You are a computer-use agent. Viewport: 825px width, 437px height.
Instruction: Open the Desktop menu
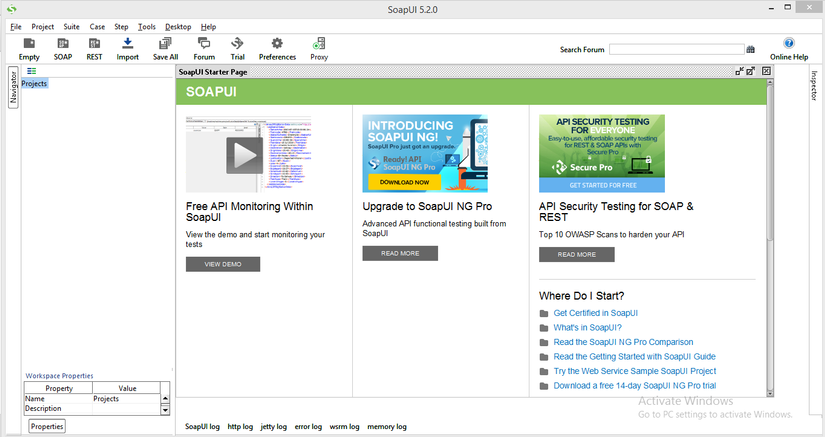pyautogui.click(x=178, y=27)
